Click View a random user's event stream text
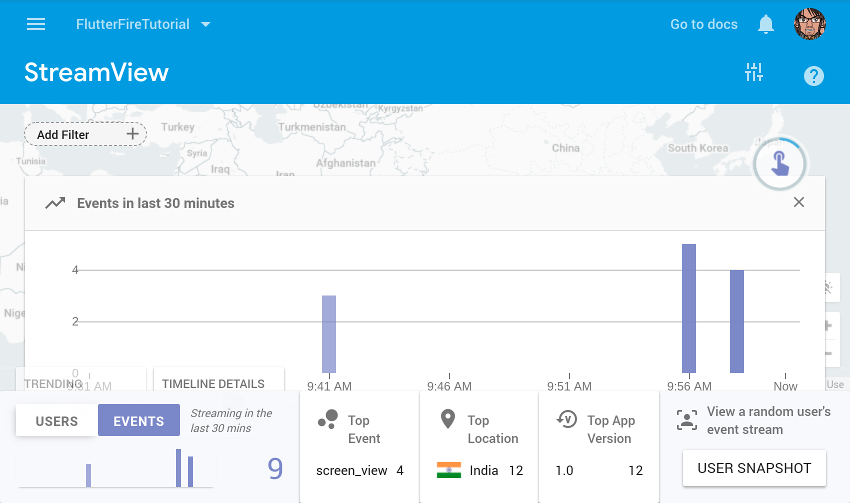Screen dimensions: 850x503 [768, 420]
